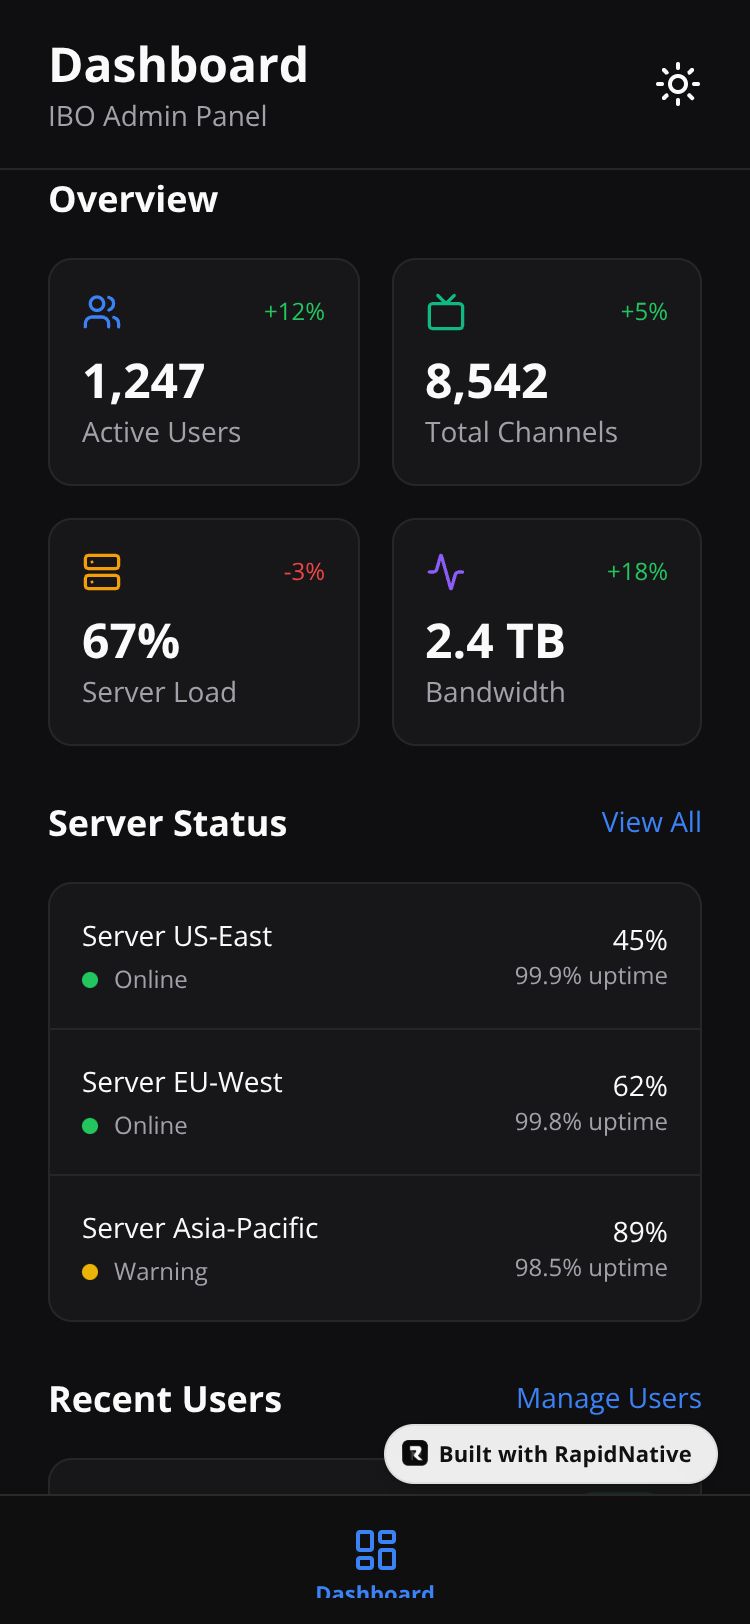Image resolution: width=750 pixels, height=1624 pixels.
Task: Click the Server Load server icon
Action: coord(102,572)
